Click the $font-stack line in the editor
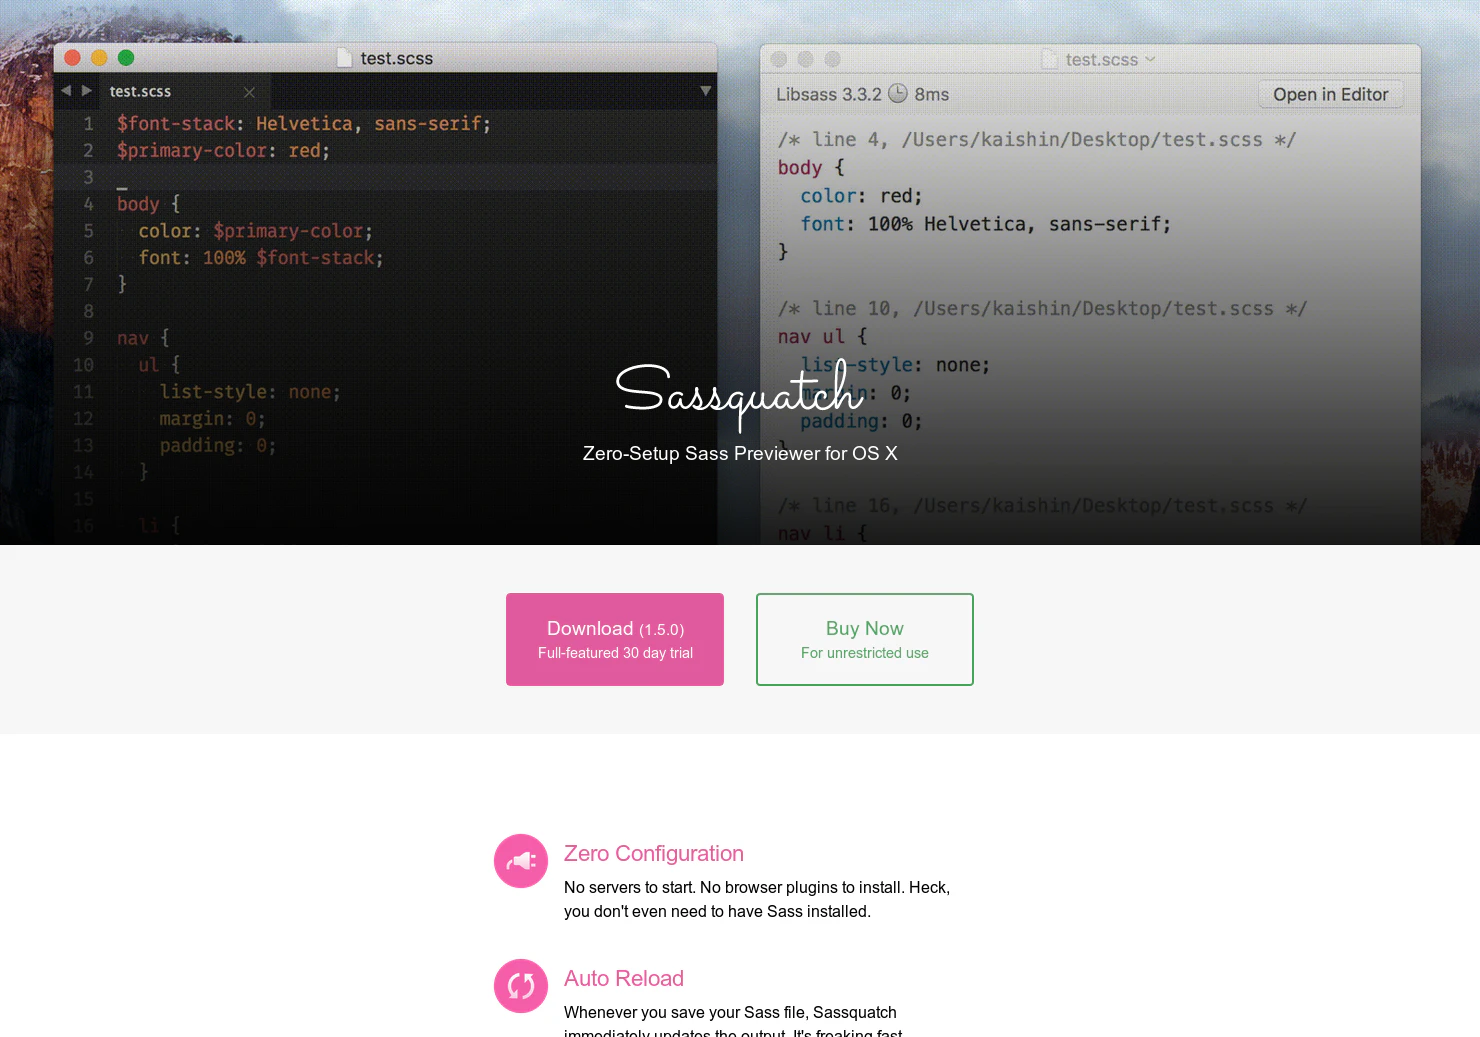Screen dimensions: 1480x1037 [x=304, y=124]
